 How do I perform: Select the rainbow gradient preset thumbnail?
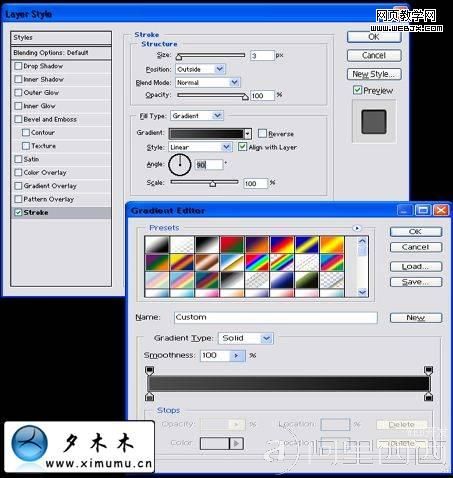pyautogui.click(x=257, y=262)
